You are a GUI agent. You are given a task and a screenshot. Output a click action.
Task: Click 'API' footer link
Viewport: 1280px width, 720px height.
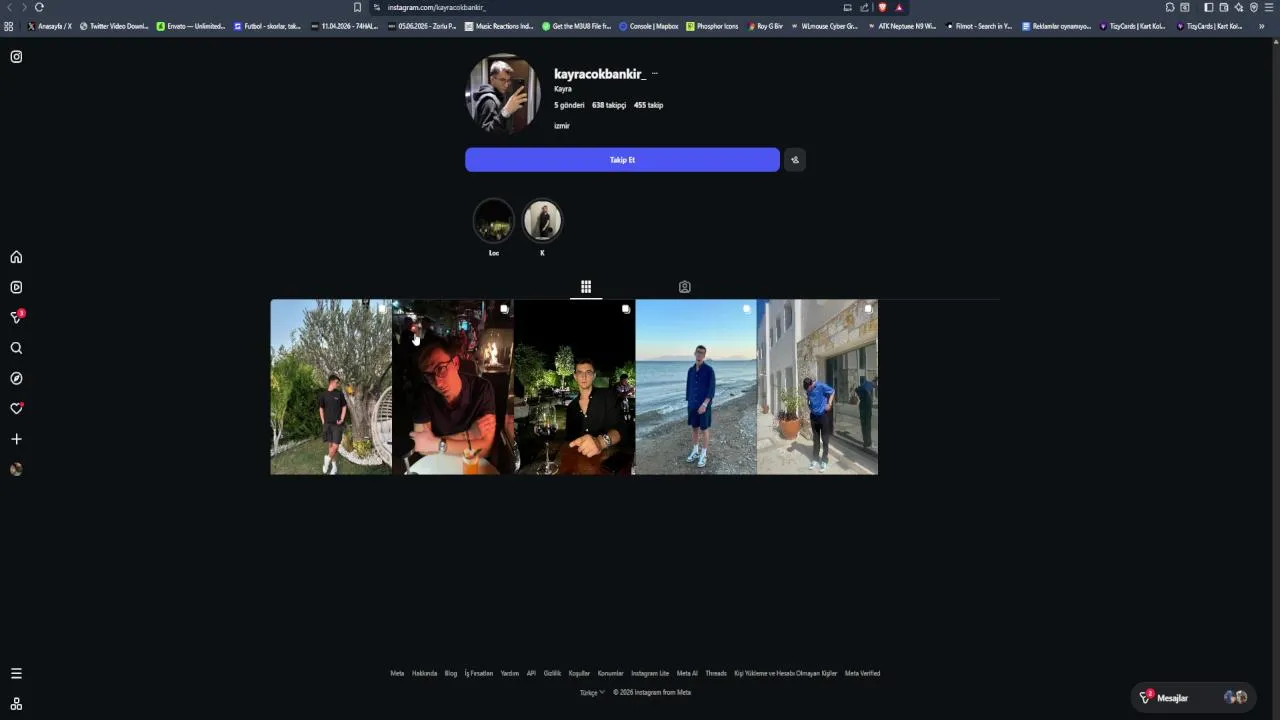(x=531, y=673)
